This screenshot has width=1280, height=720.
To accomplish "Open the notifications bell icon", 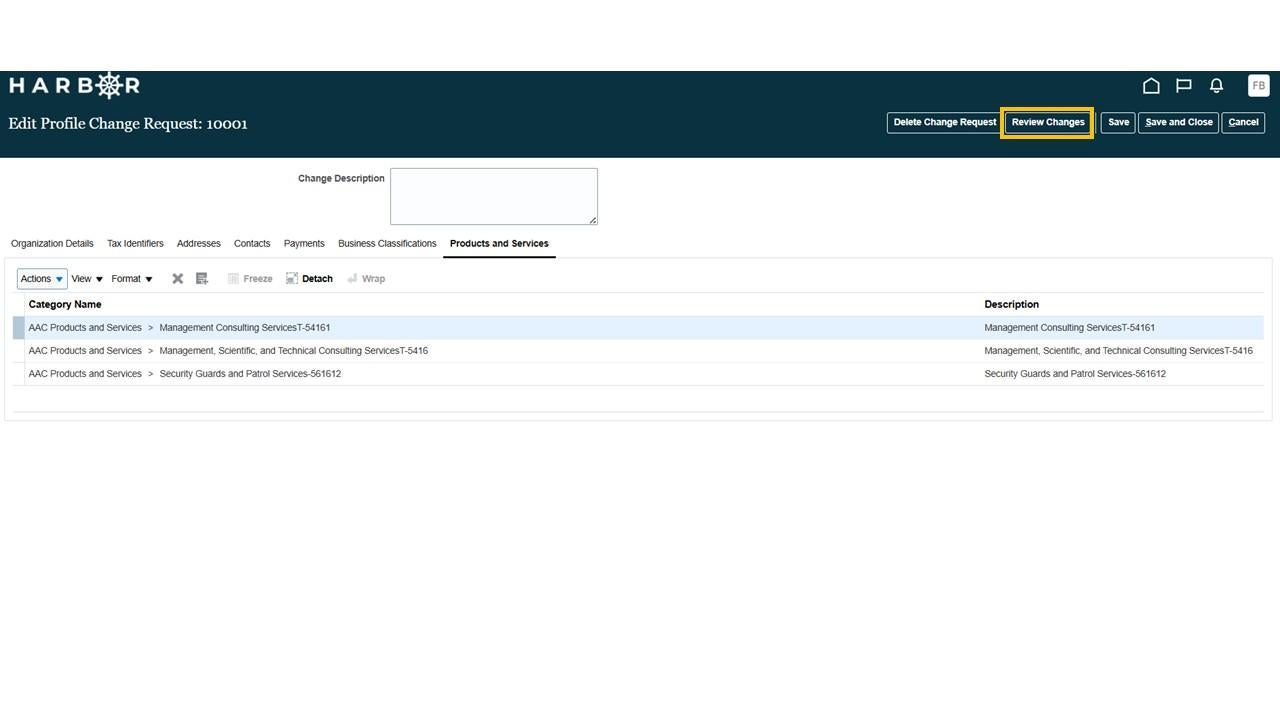I will pyautogui.click(x=1216, y=86).
